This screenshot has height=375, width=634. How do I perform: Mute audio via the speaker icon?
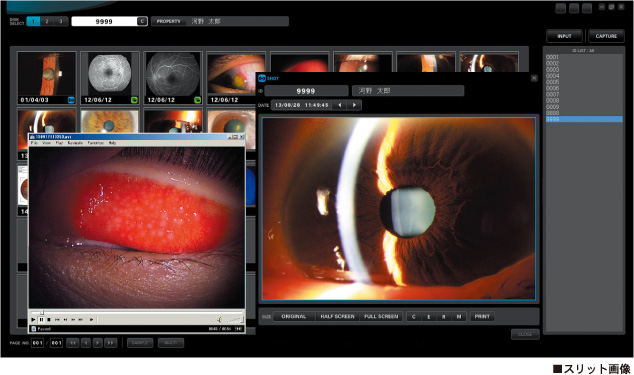coord(219,320)
